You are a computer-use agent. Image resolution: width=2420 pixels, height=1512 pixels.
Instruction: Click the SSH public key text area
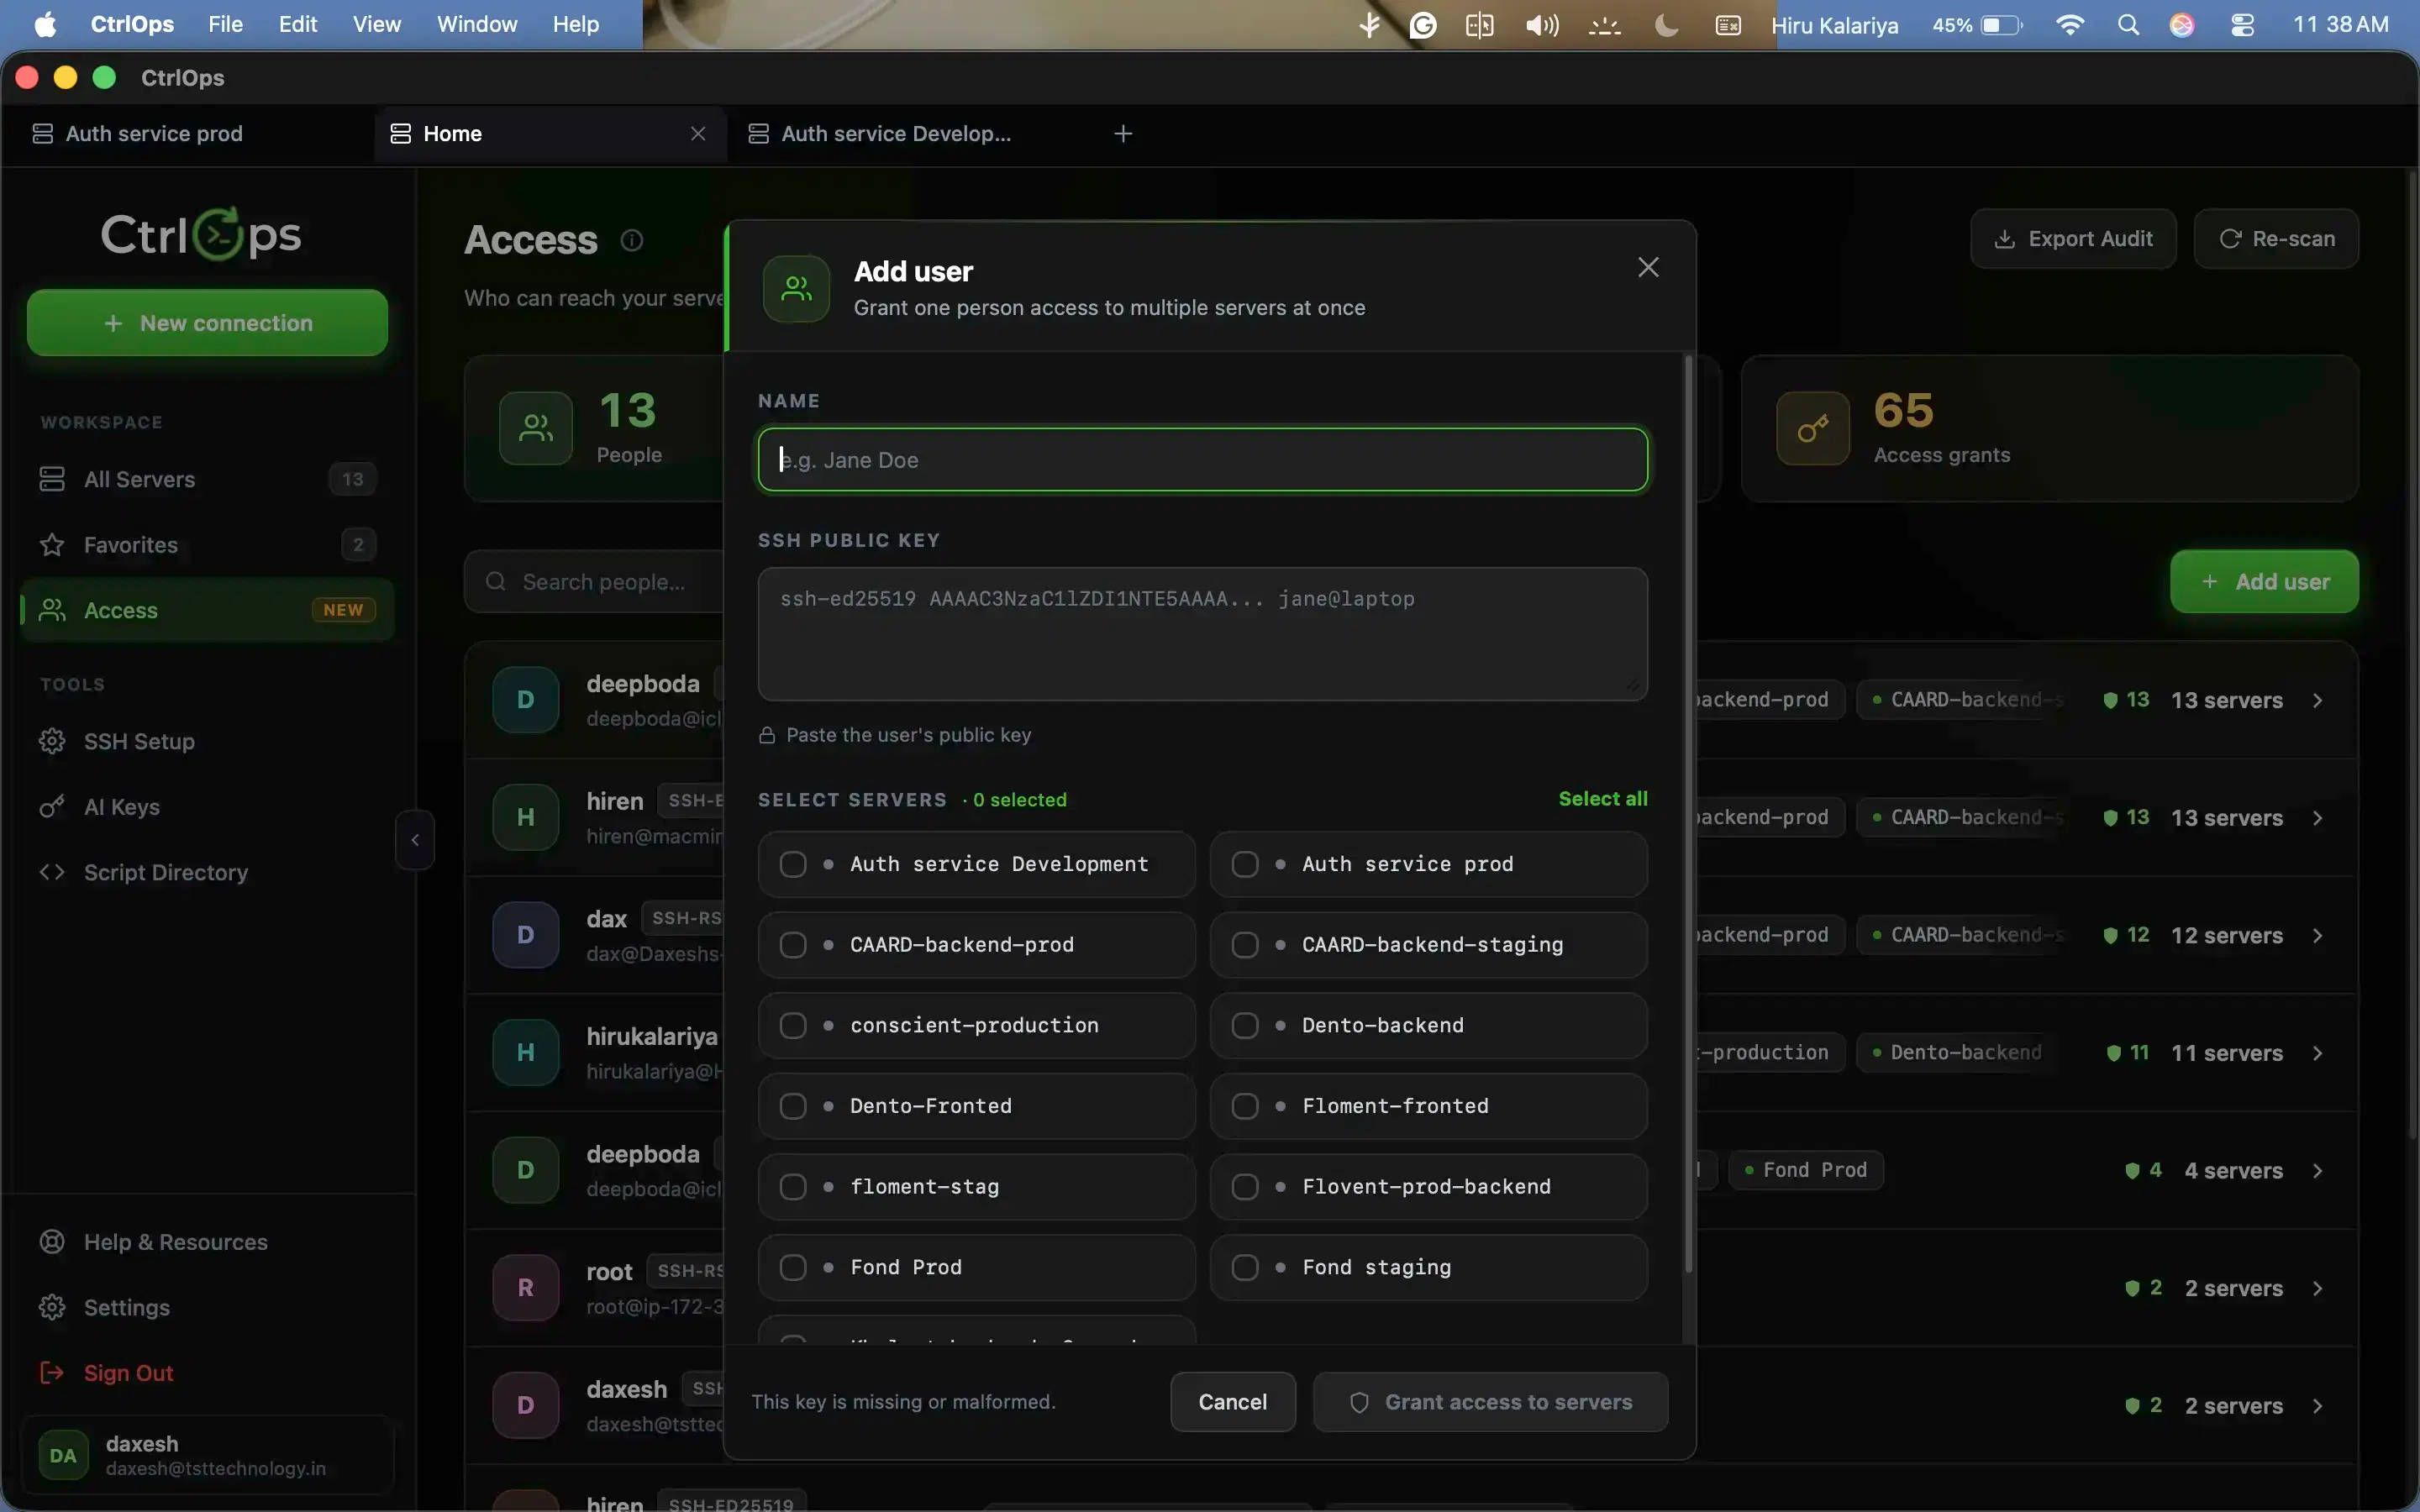1203,634
